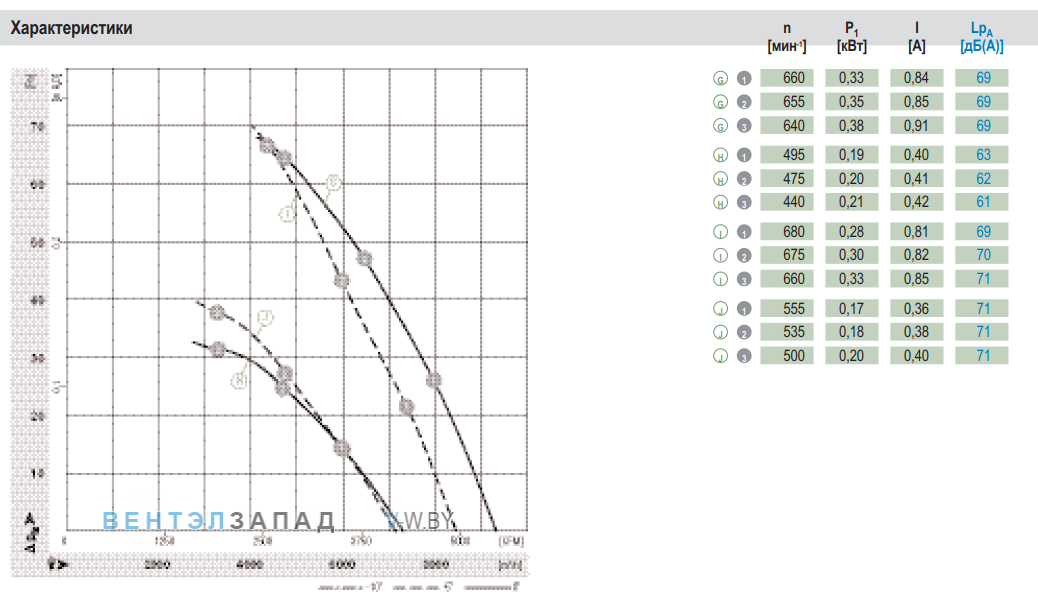
Task: Click the number 2 circle in the 655 rpm row
Action: 744,102
